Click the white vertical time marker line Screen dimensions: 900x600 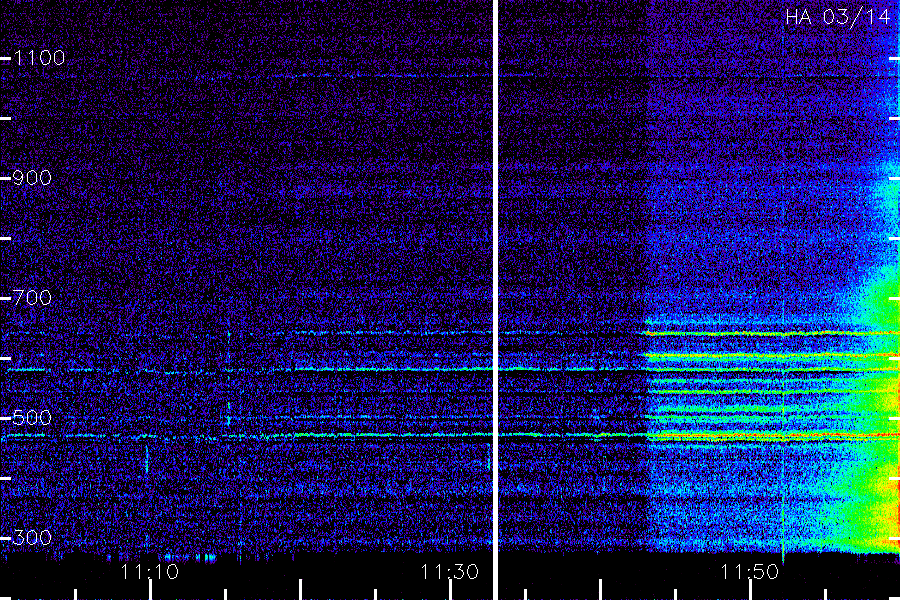tap(495, 300)
